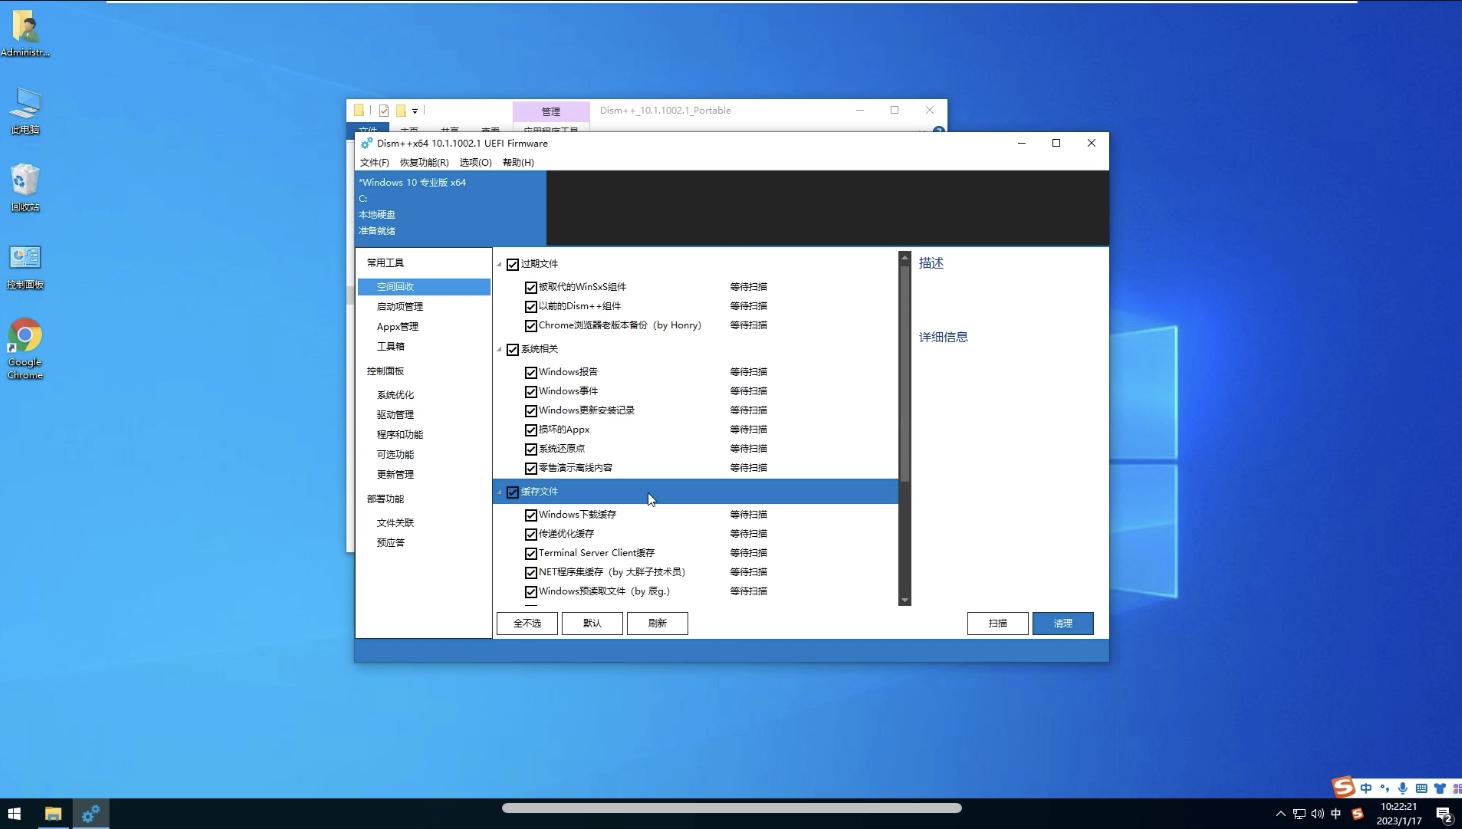The height and width of the screenshot is (829, 1462).
Task: Open the 恢复功能(R) menu
Action: (x=424, y=162)
